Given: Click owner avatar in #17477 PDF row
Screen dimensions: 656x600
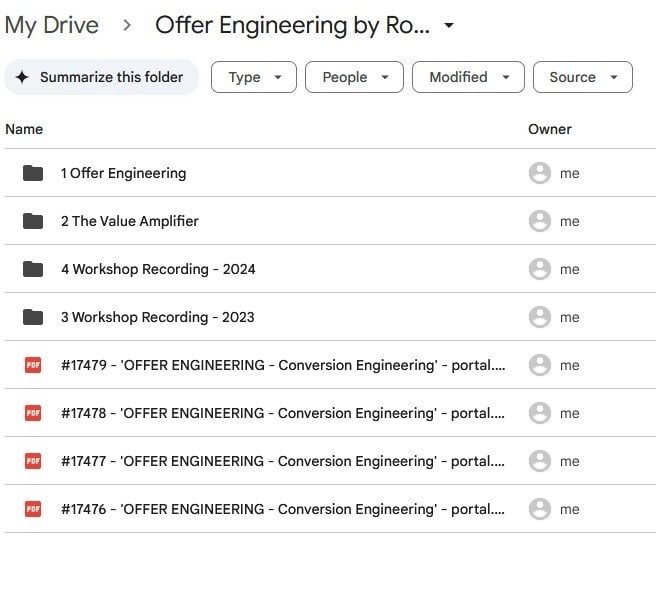Looking at the screenshot, I should pyautogui.click(x=540, y=461).
